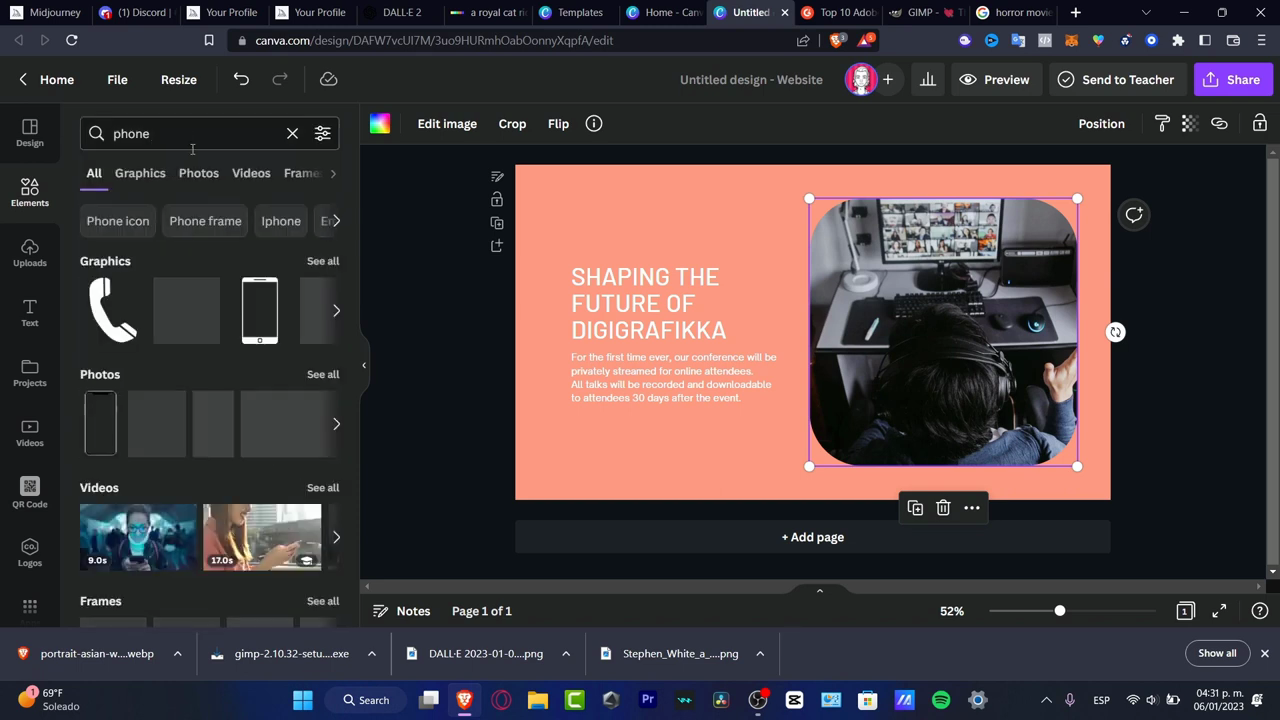Viewport: 1280px width, 720px height.
Task: Open the Resize menu
Action: point(179,79)
